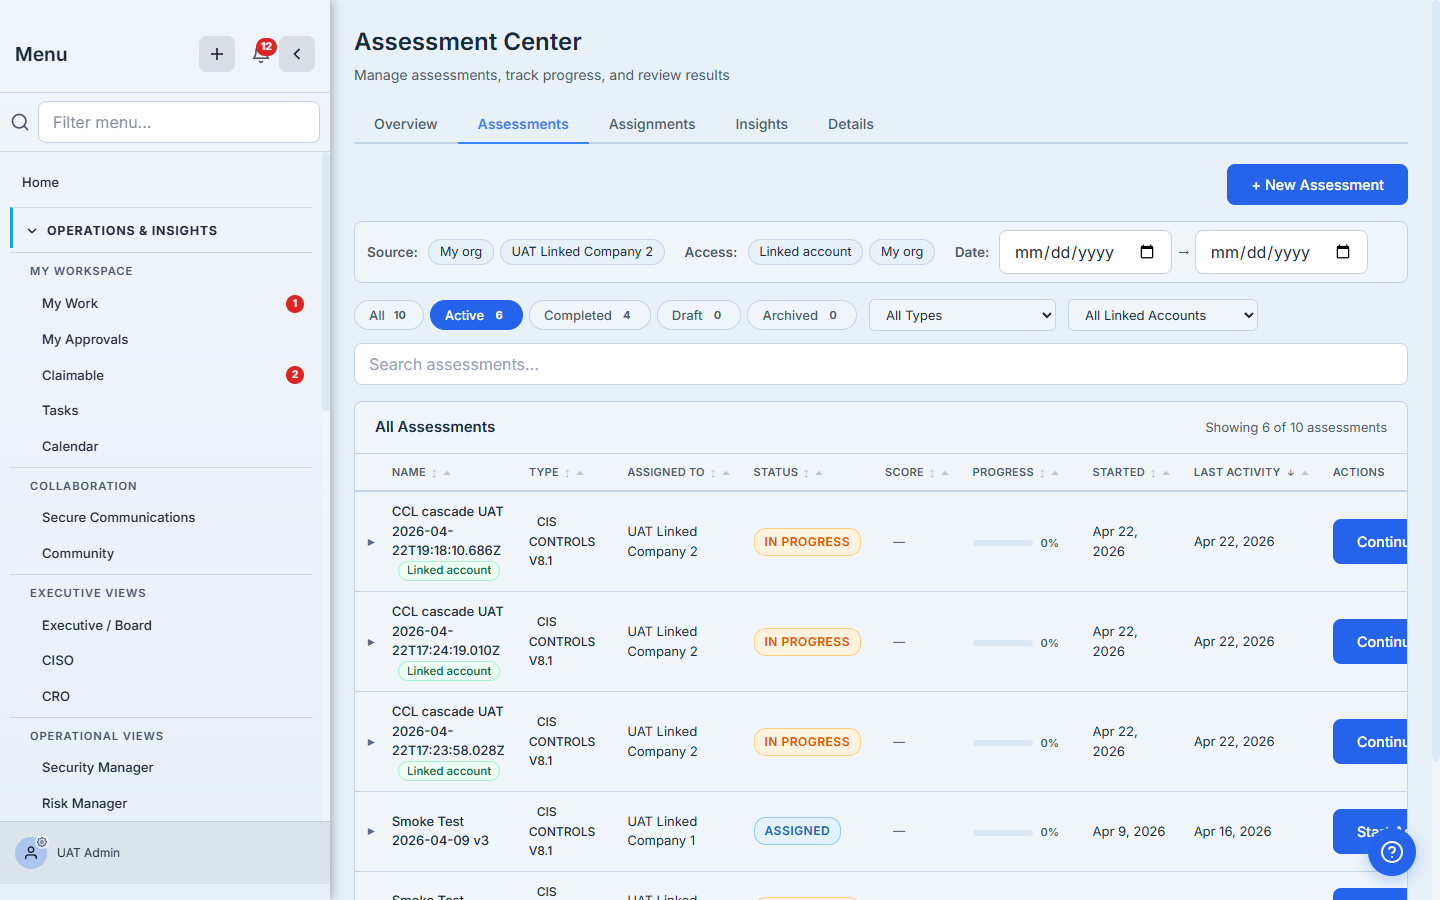Focus the Search assessments field
This screenshot has height=900, width=1440.
(880, 364)
